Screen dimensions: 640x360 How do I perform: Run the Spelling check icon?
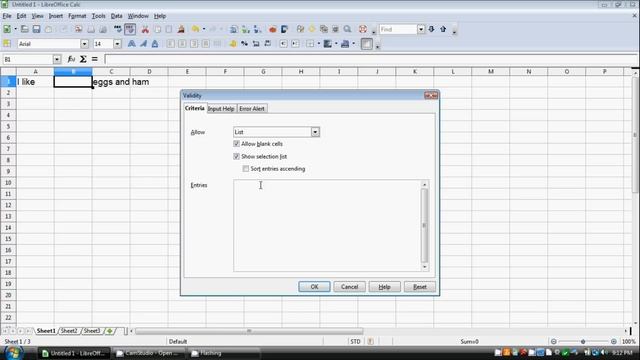[118, 29]
